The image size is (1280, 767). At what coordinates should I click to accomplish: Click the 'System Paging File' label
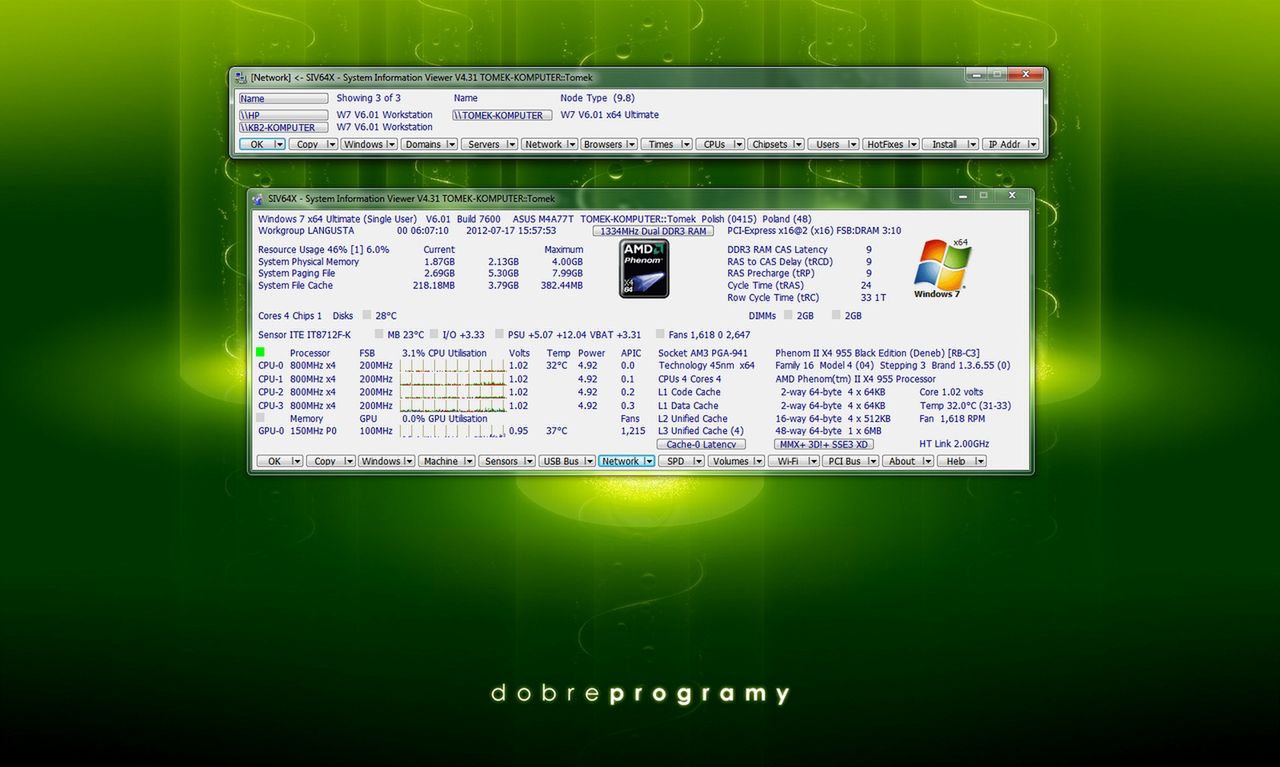click(296, 273)
